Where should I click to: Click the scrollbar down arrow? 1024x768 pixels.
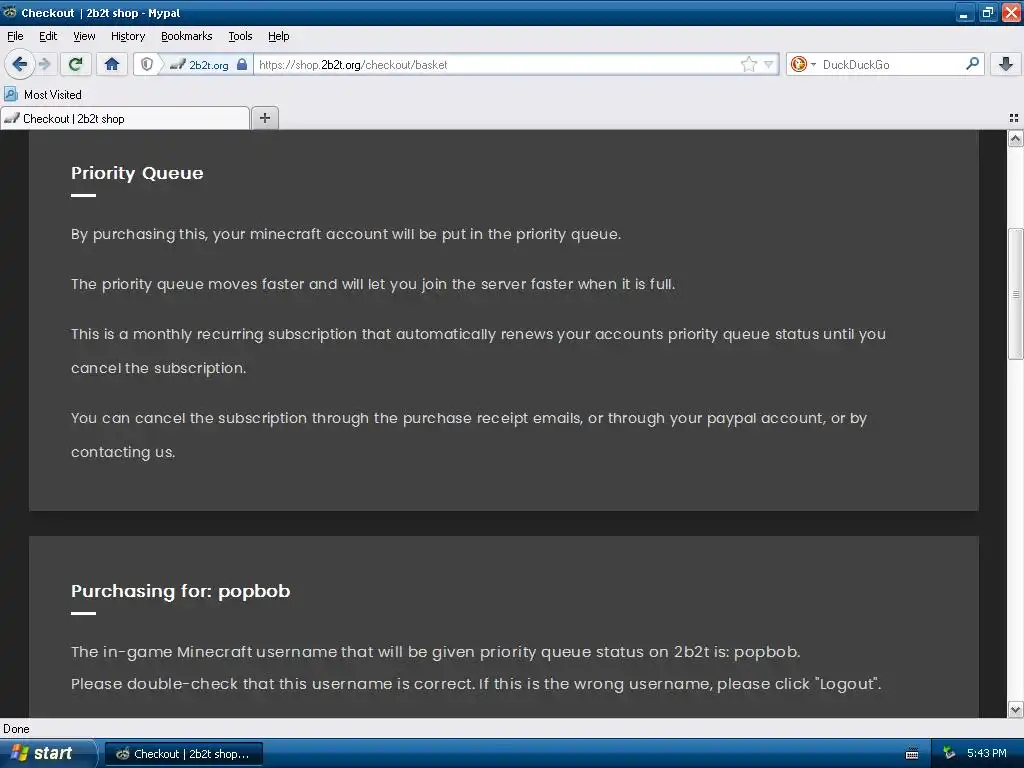click(1015, 710)
